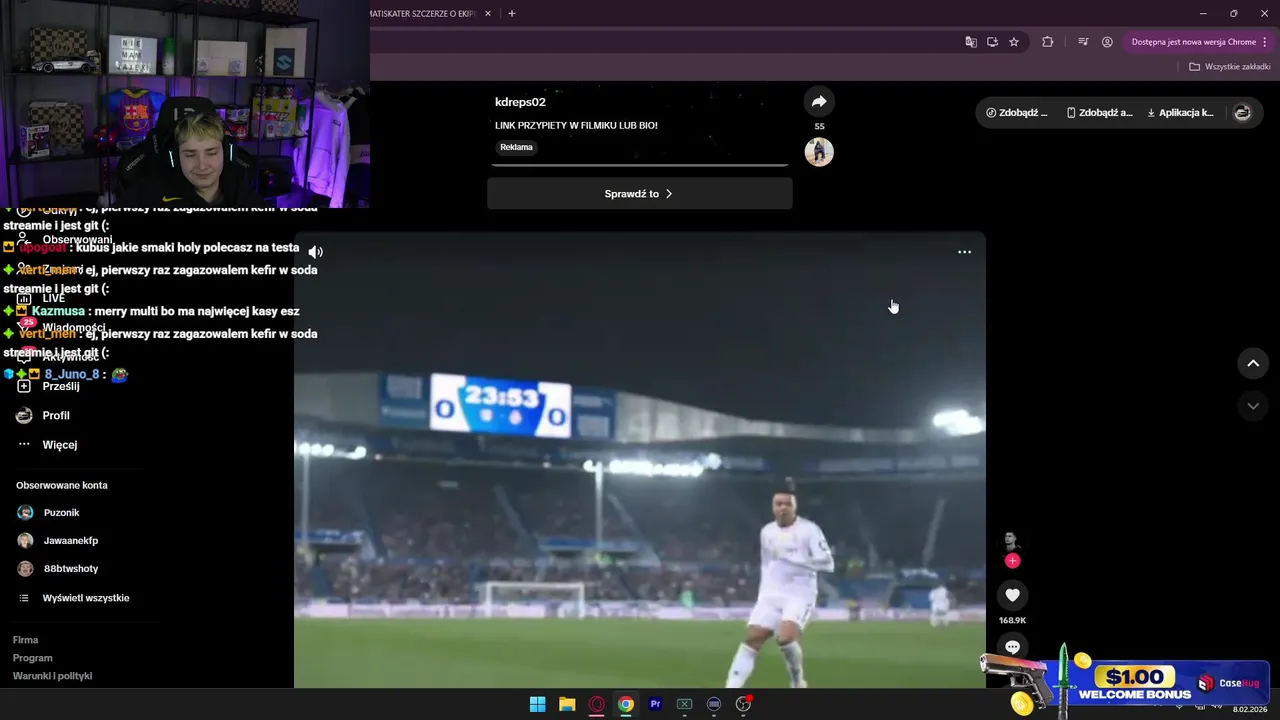Open kdreps02 avatar below share count

[x=819, y=152]
